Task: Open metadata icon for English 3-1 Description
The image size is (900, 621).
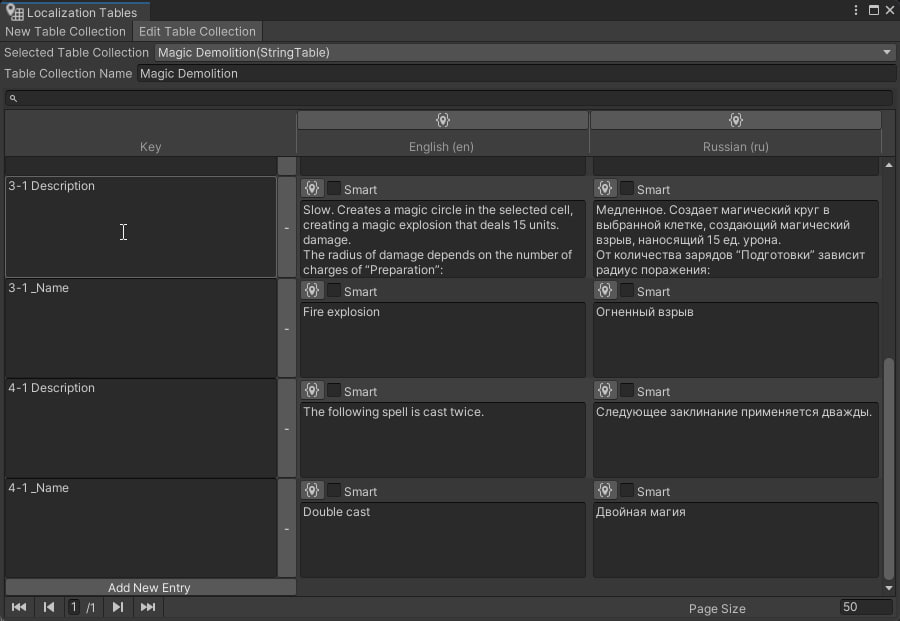Action: 312,188
